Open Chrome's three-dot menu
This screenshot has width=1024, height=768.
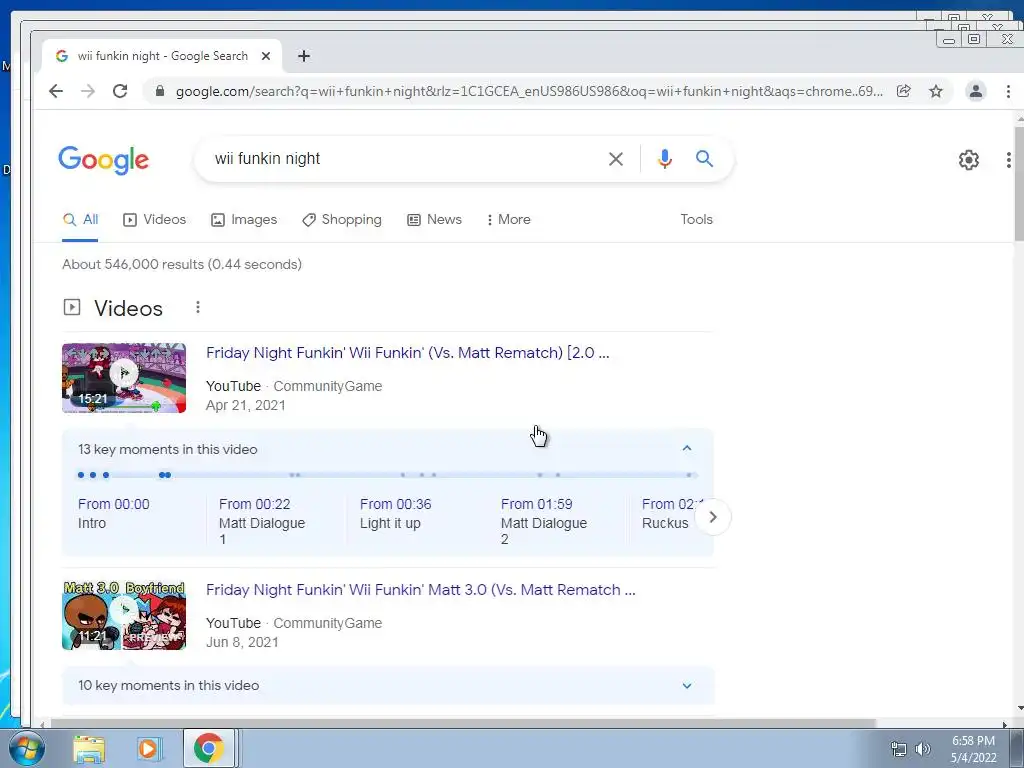point(1008,91)
